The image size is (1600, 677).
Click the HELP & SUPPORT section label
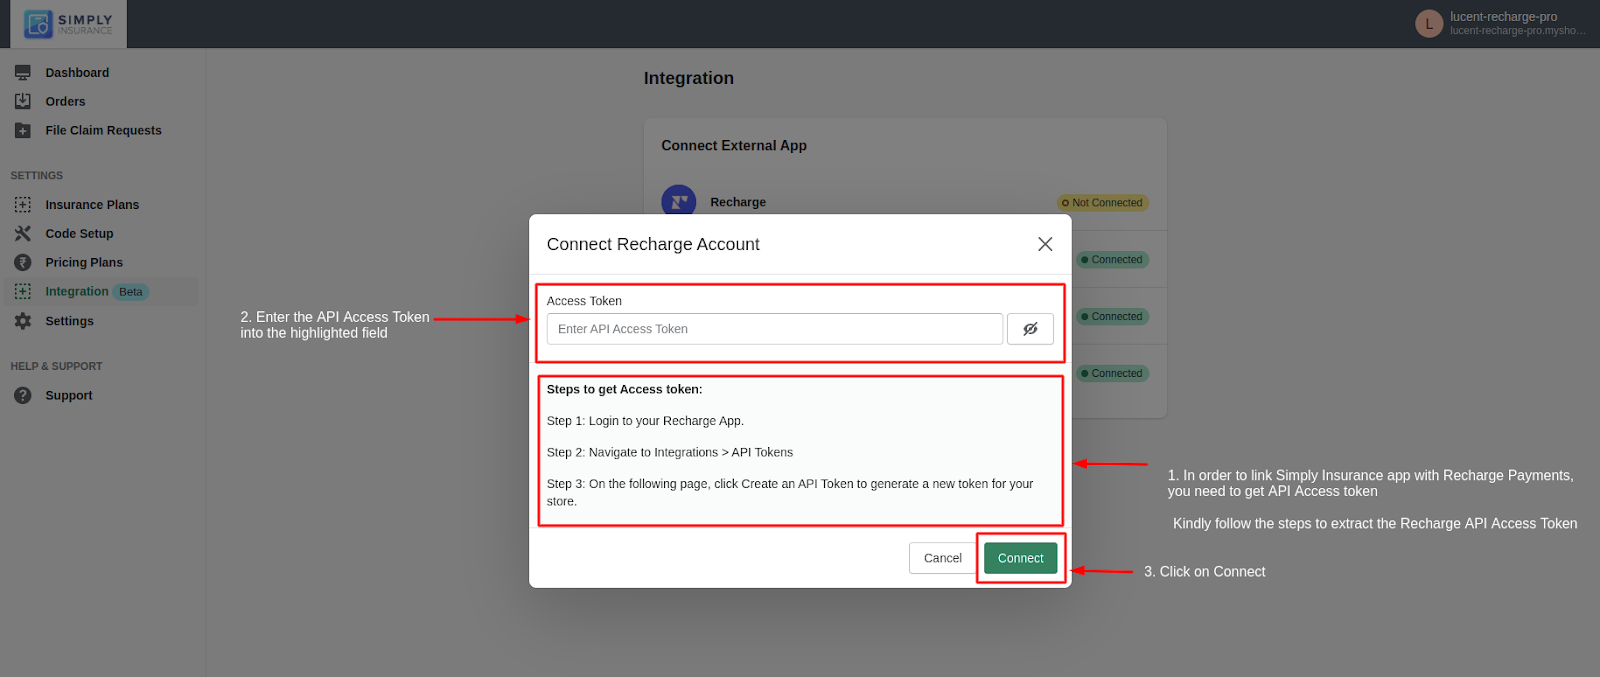pyautogui.click(x=56, y=367)
